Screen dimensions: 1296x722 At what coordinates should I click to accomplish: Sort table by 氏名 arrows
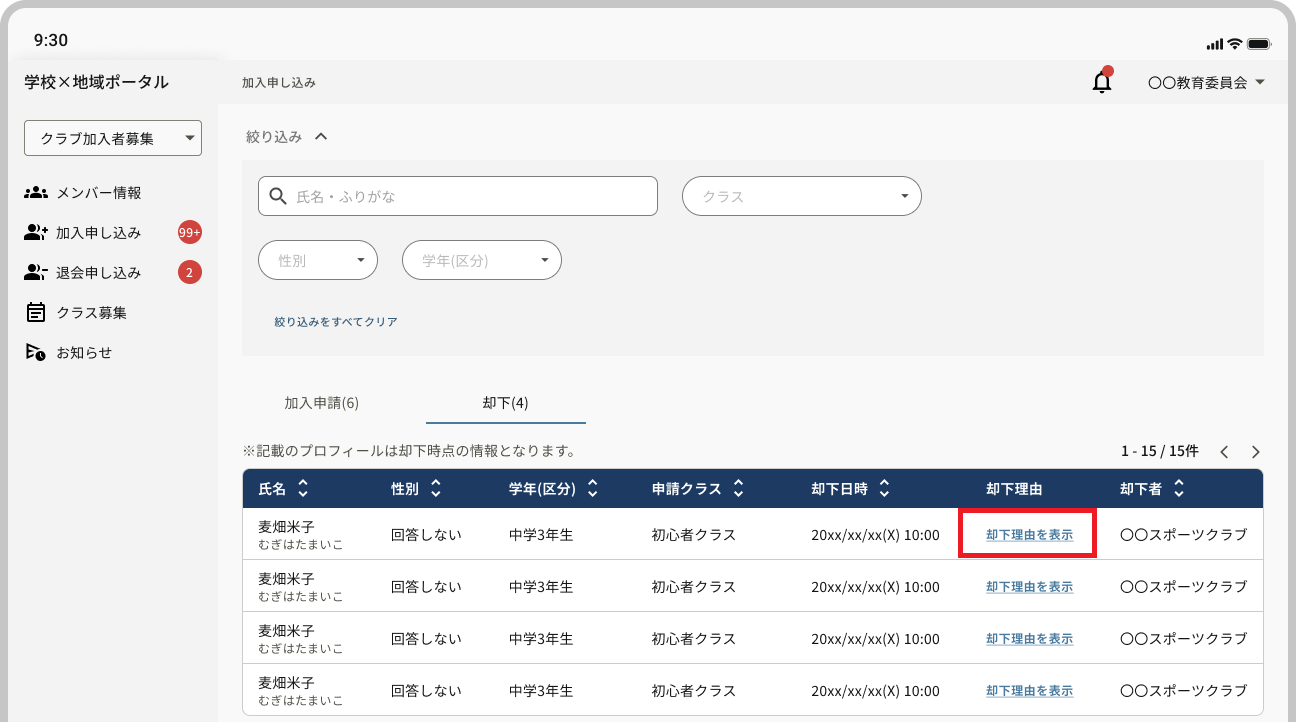tap(303, 489)
